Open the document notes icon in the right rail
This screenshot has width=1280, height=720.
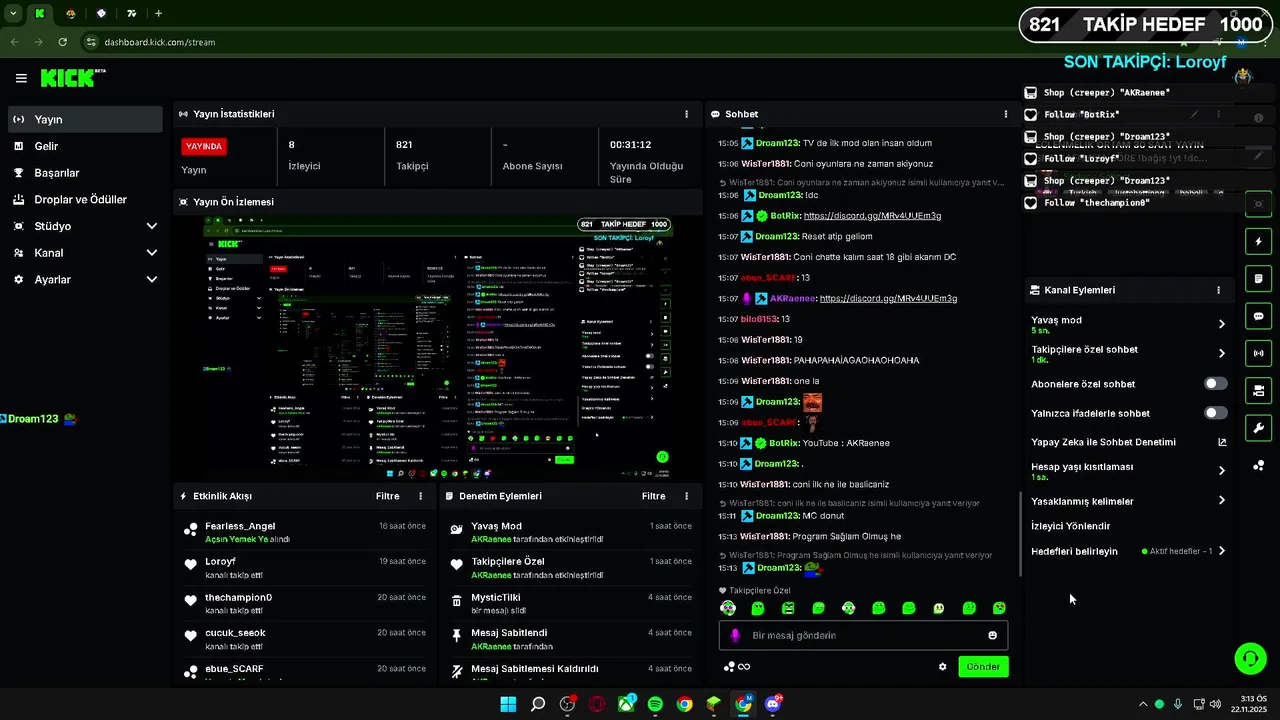pos(1258,278)
